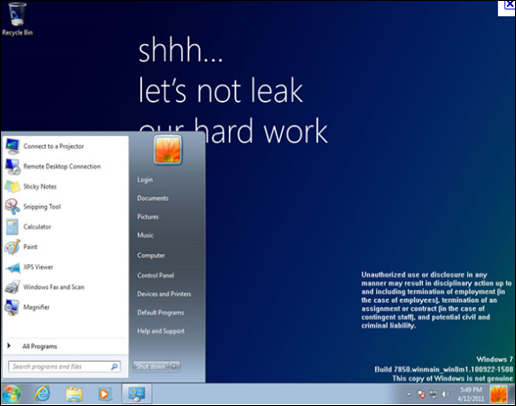This screenshot has height=406, width=516.
Task: Open Login user folder link
Action: pos(145,180)
